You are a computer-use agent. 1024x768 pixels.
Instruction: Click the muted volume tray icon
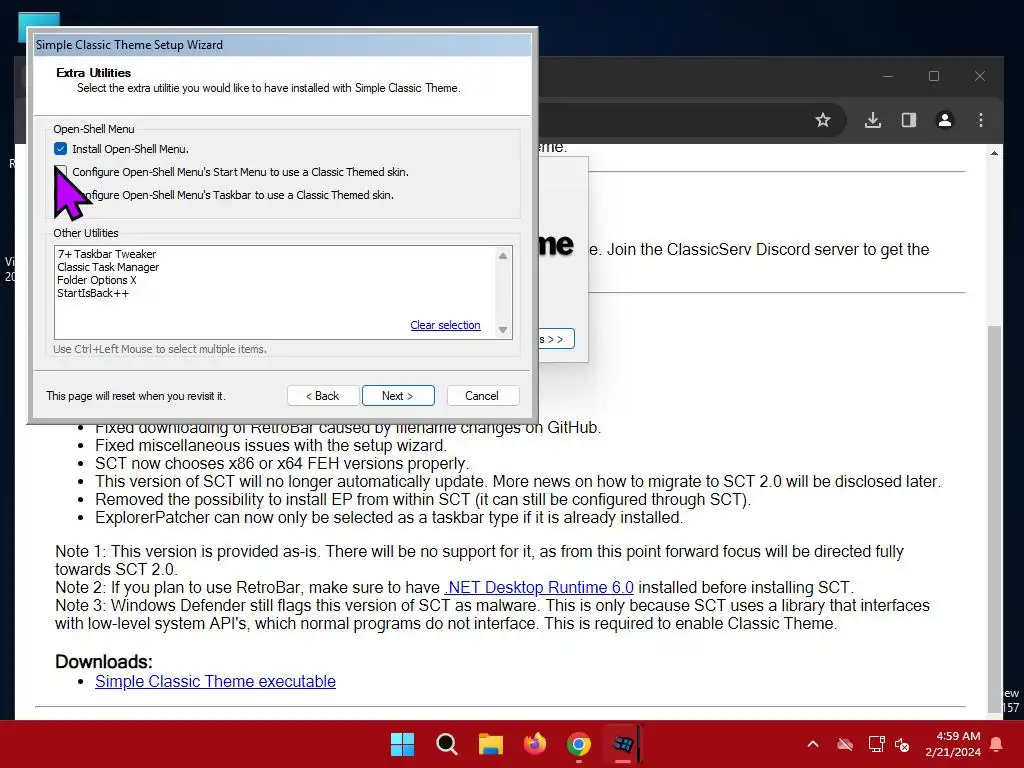pos(902,744)
